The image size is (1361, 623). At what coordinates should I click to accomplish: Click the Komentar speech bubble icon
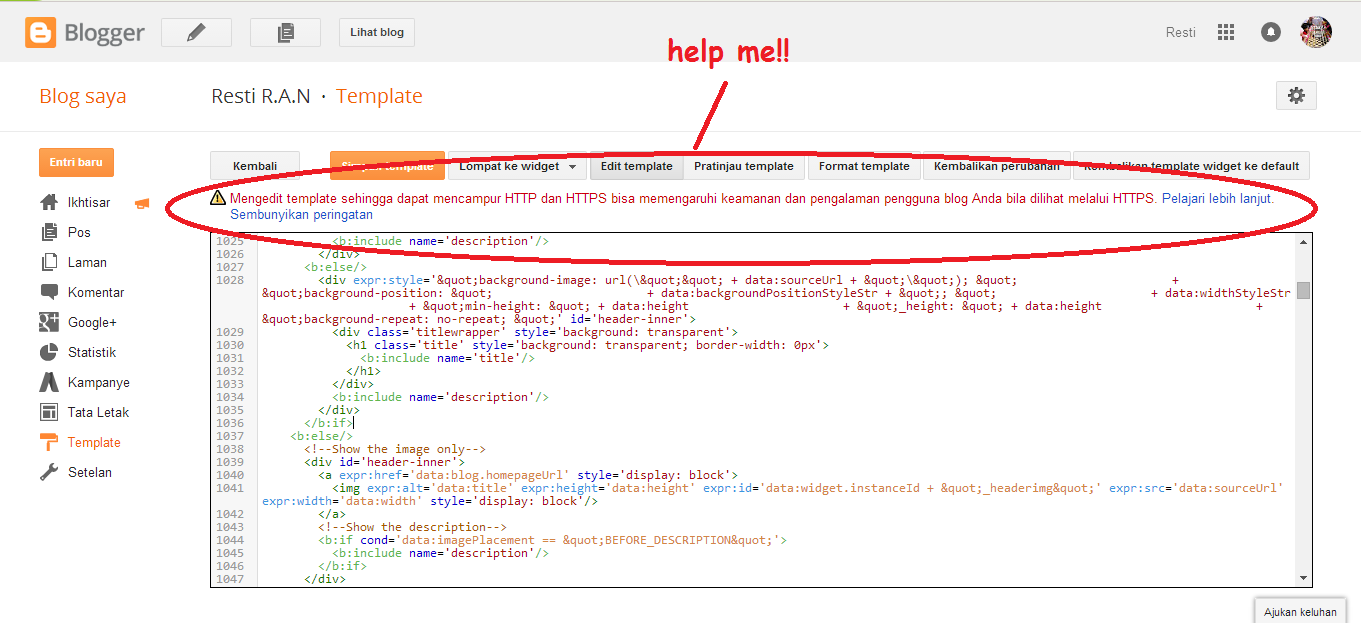(x=49, y=292)
